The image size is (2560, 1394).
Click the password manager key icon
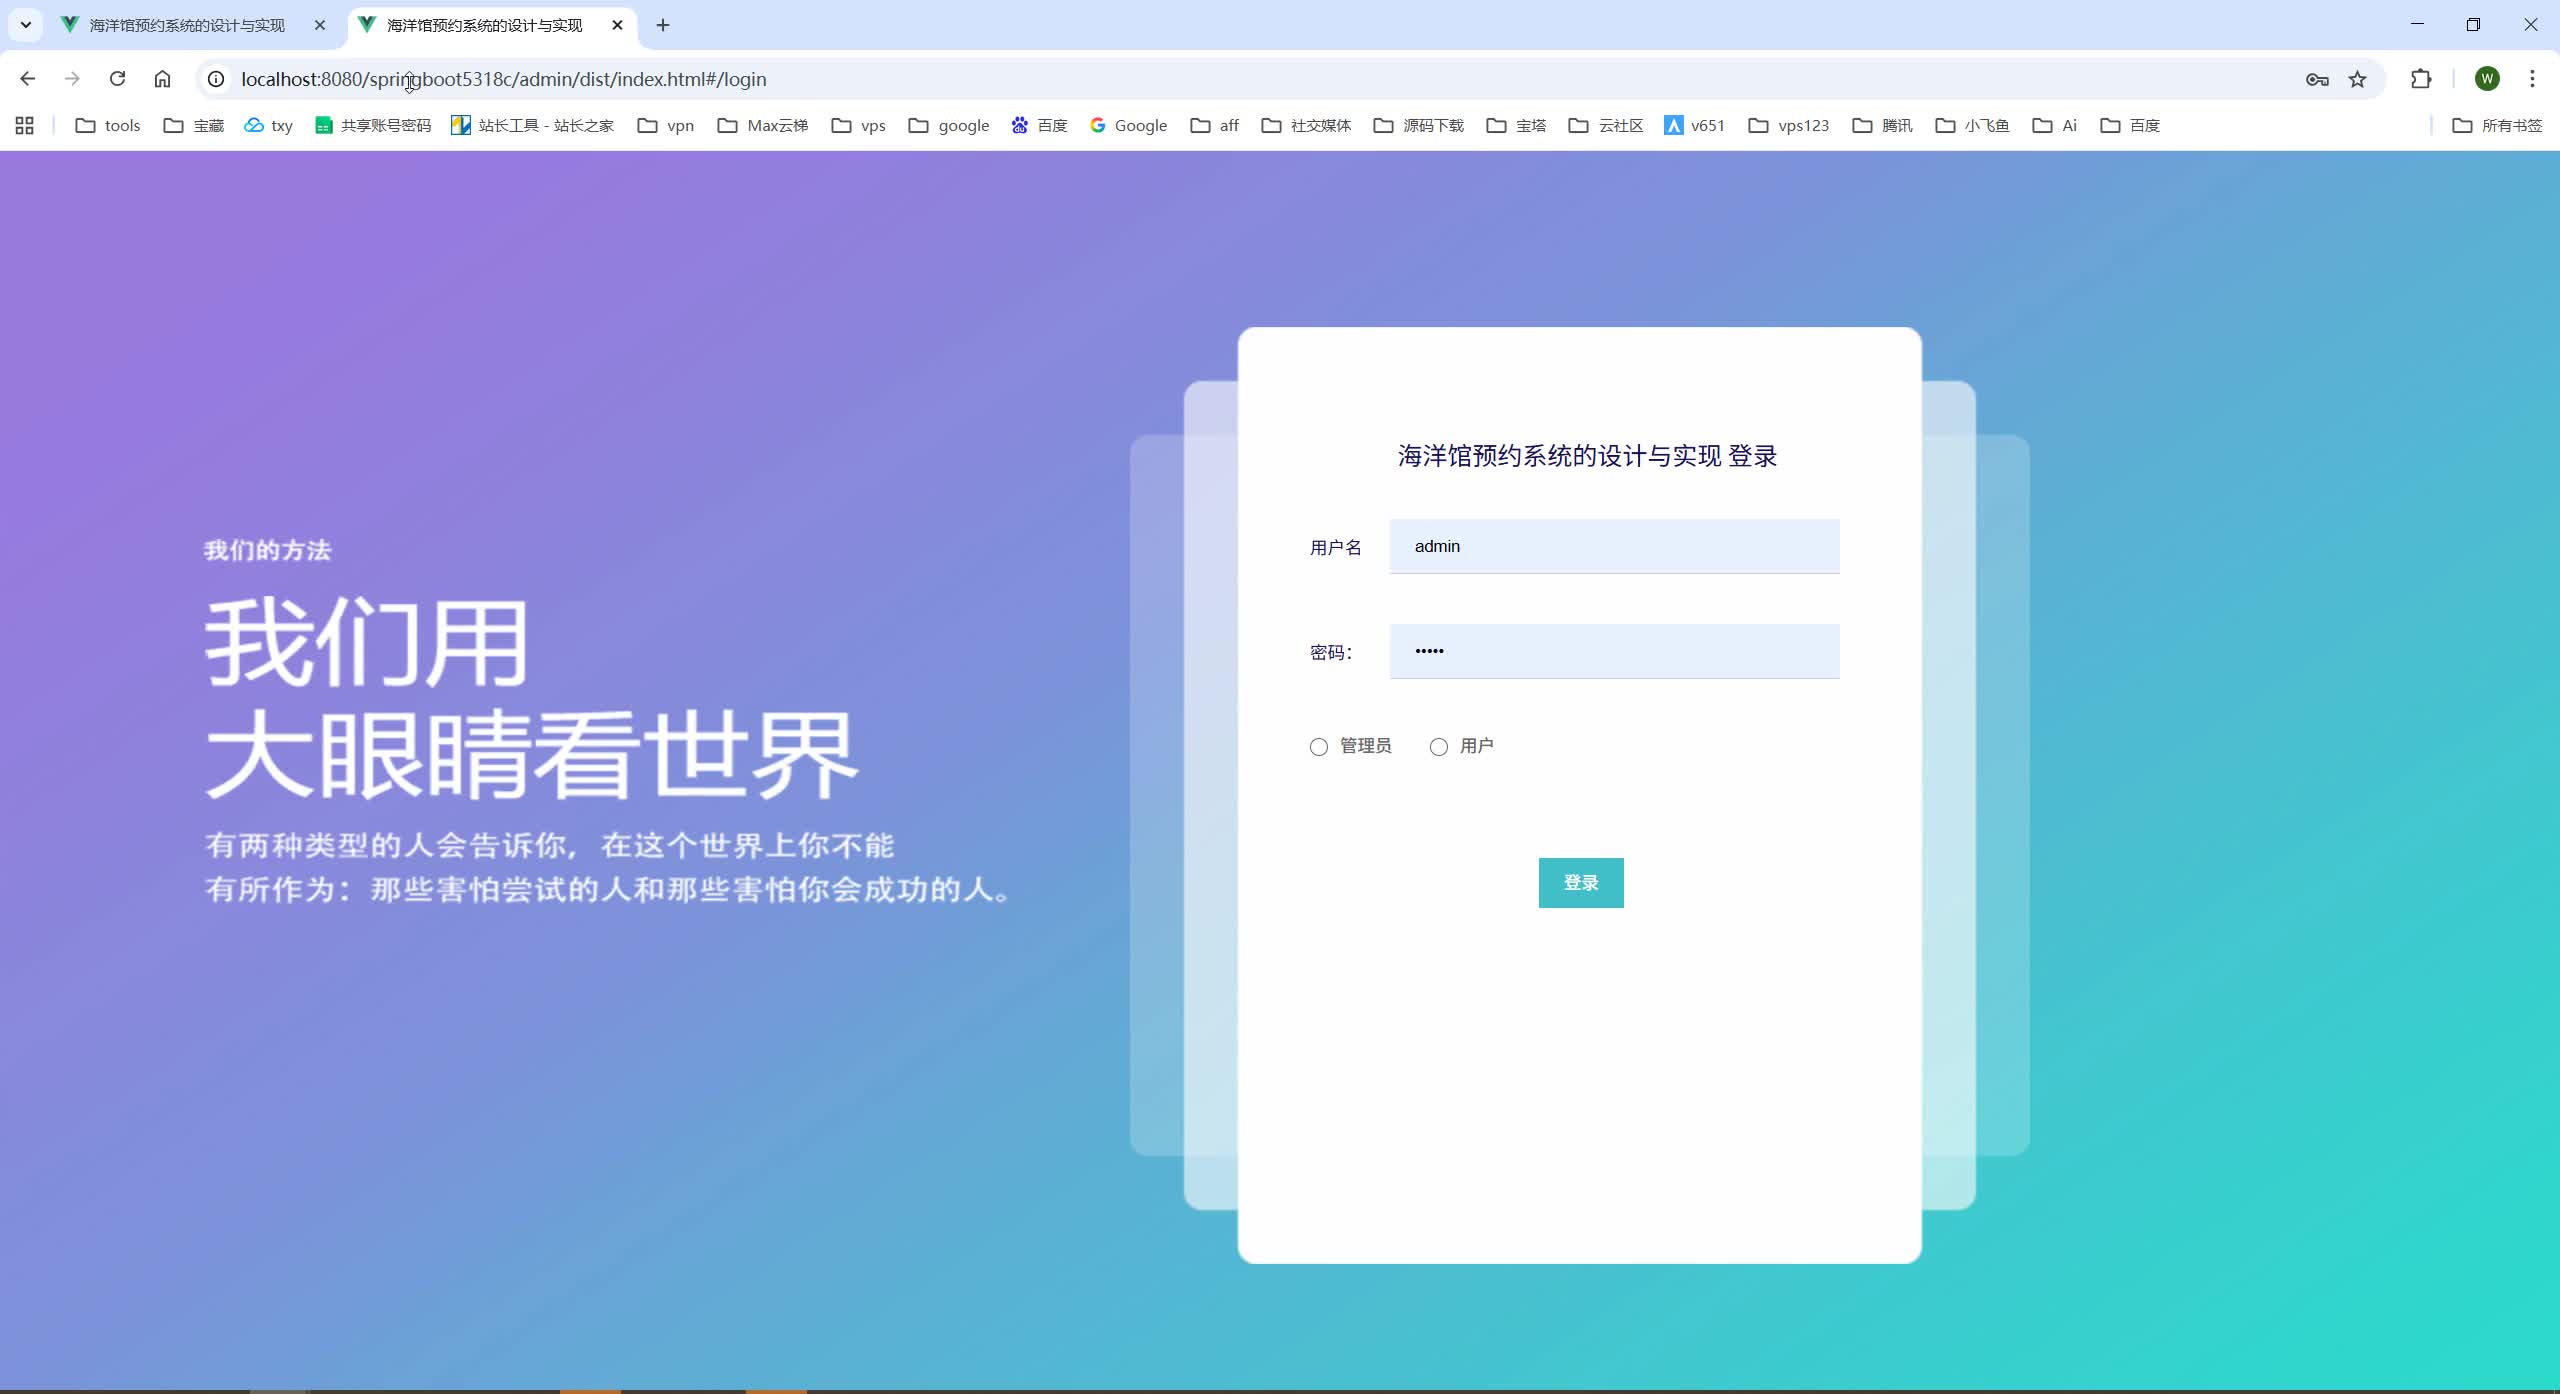pyautogui.click(x=2317, y=79)
